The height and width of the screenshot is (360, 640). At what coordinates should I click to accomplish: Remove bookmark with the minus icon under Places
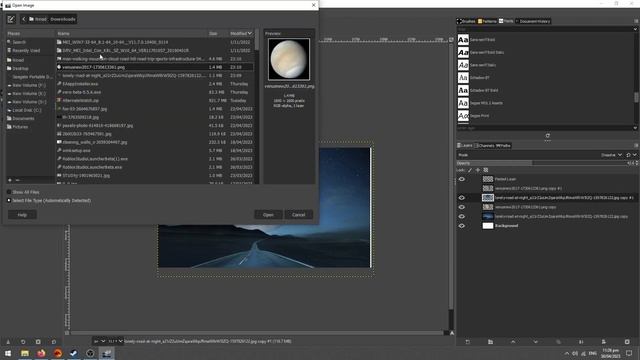[x=18, y=180]
